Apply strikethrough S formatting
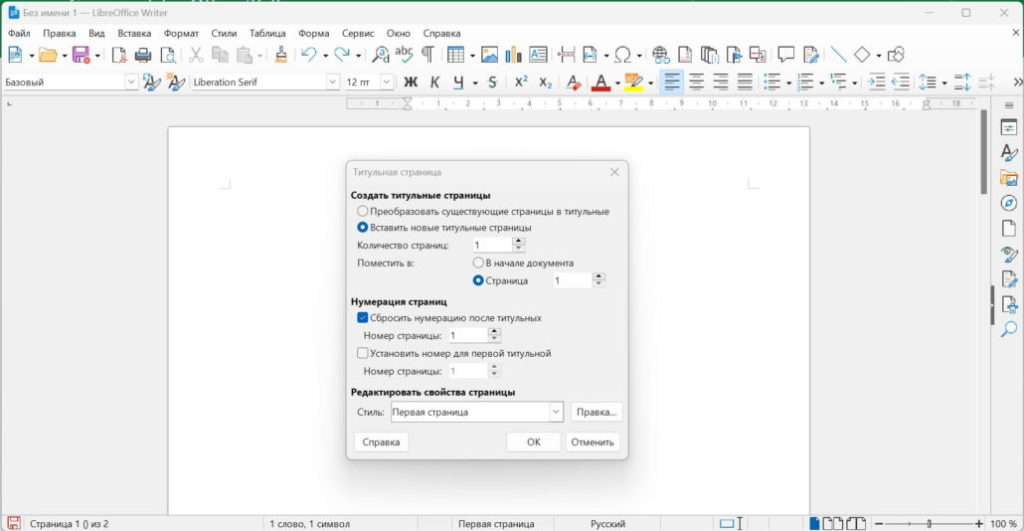The image size is (1024, 531). click(x=492, y=82)
